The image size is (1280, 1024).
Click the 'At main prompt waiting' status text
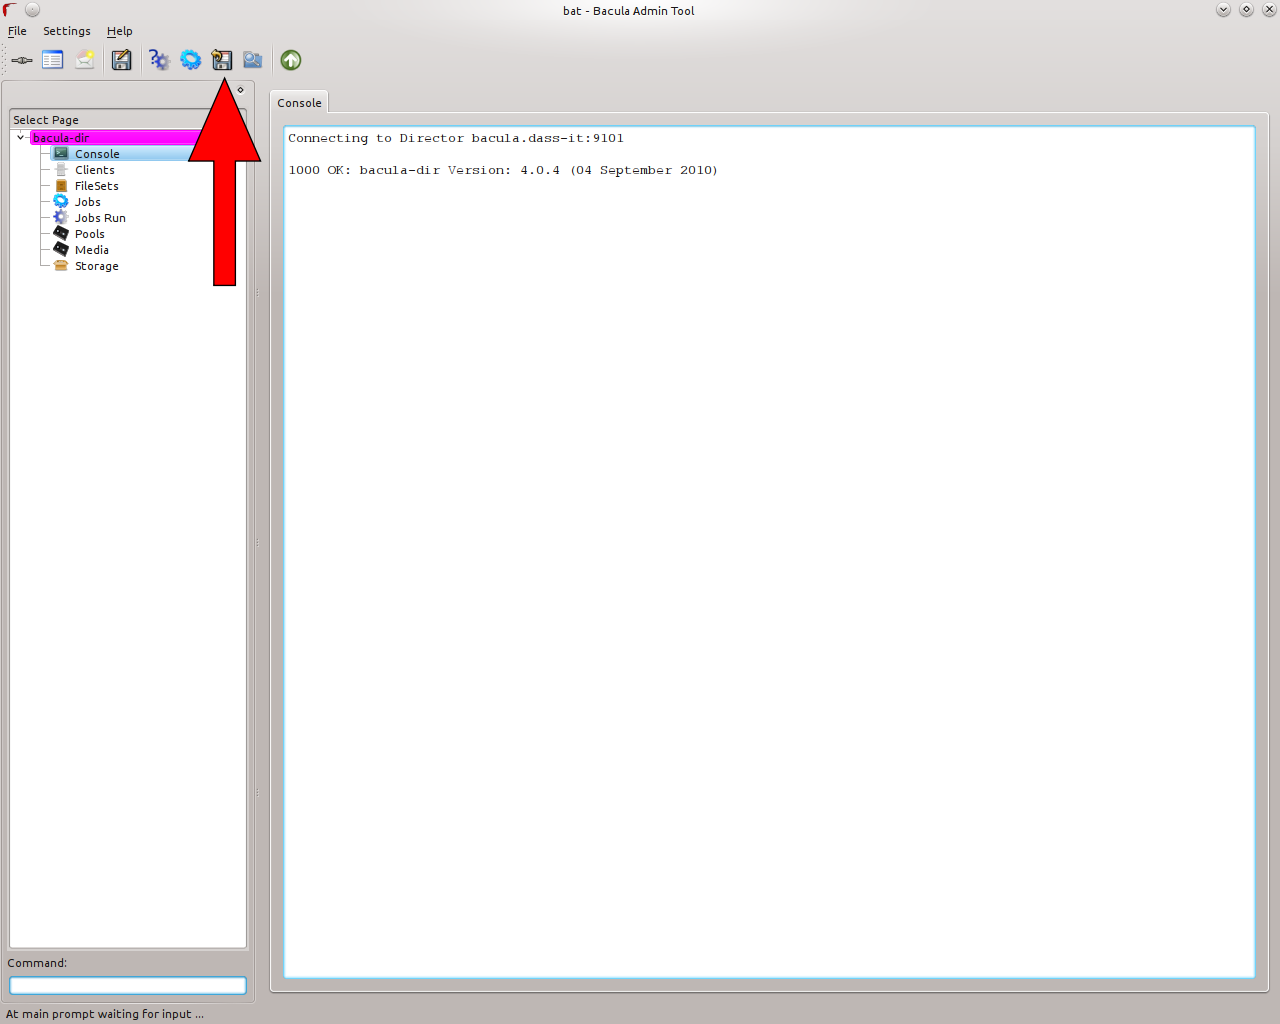tap(105, 1013)
